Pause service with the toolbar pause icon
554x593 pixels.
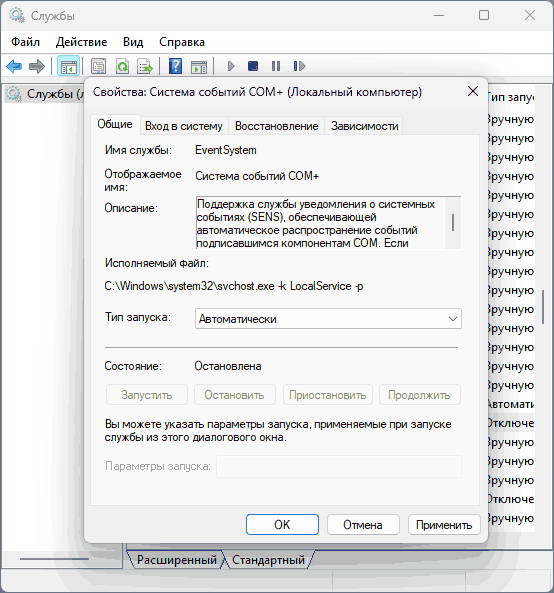pos(276,67)
